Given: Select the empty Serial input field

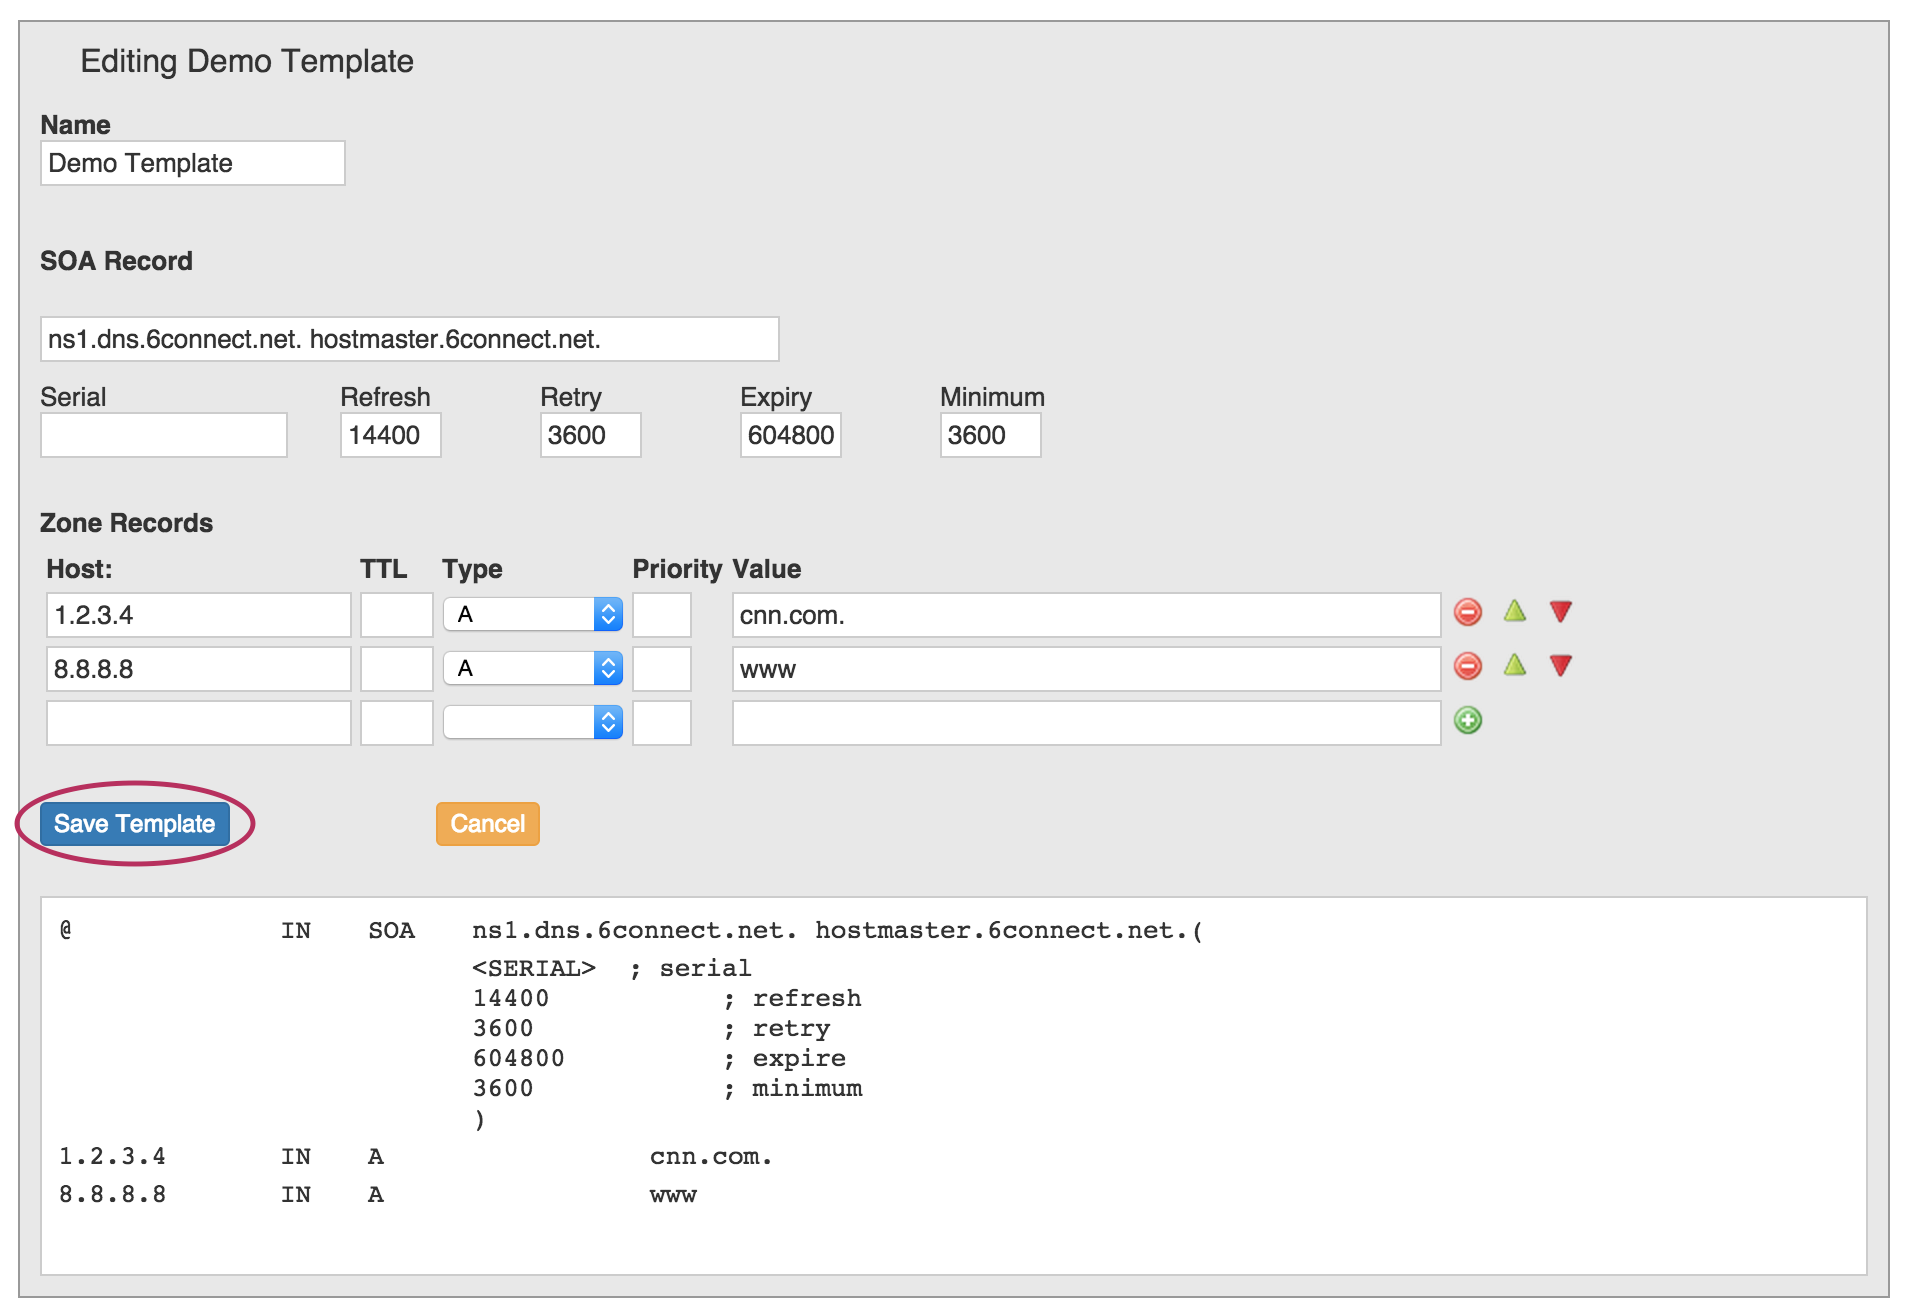Looking at the screenshot, I should coord(164,436).
